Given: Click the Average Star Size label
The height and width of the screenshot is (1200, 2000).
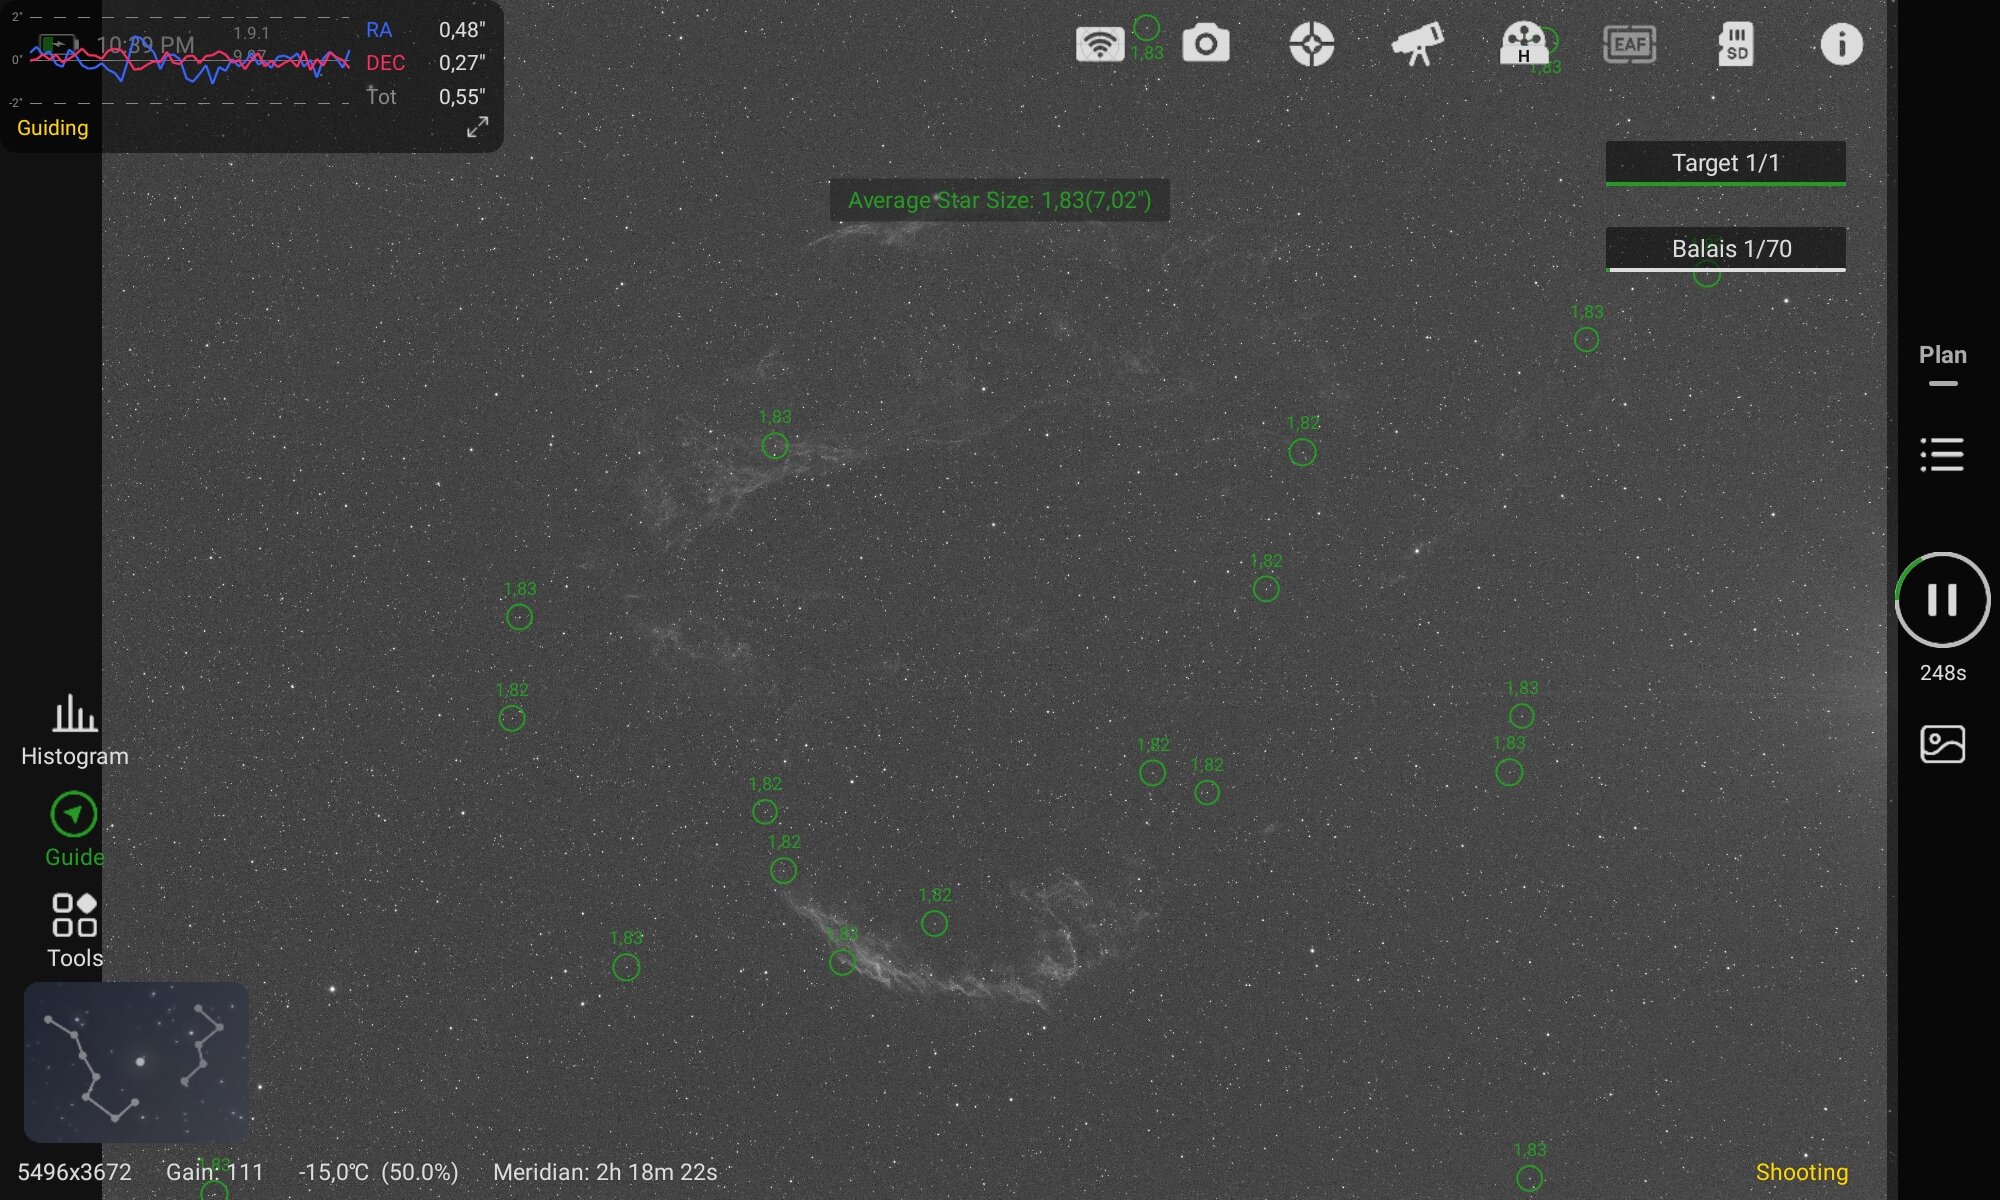Looking at the screenshot, I should 999,200.
